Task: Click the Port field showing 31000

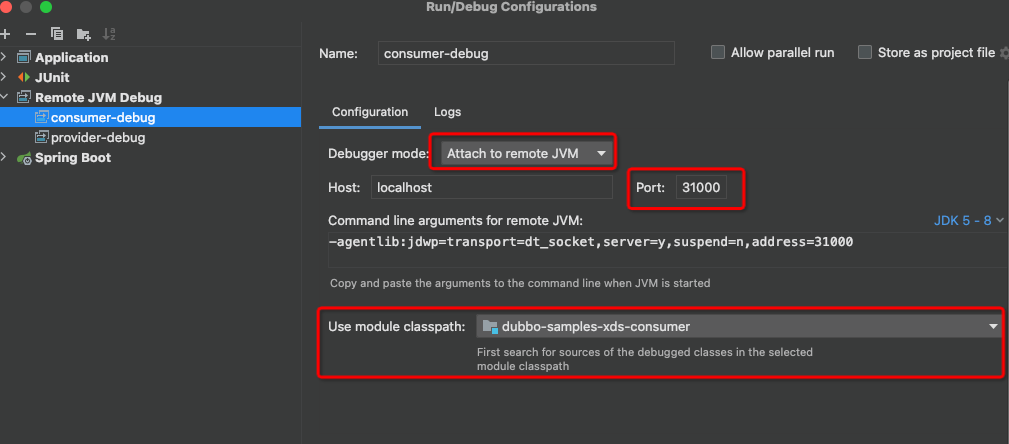Action: click(708, 187)
